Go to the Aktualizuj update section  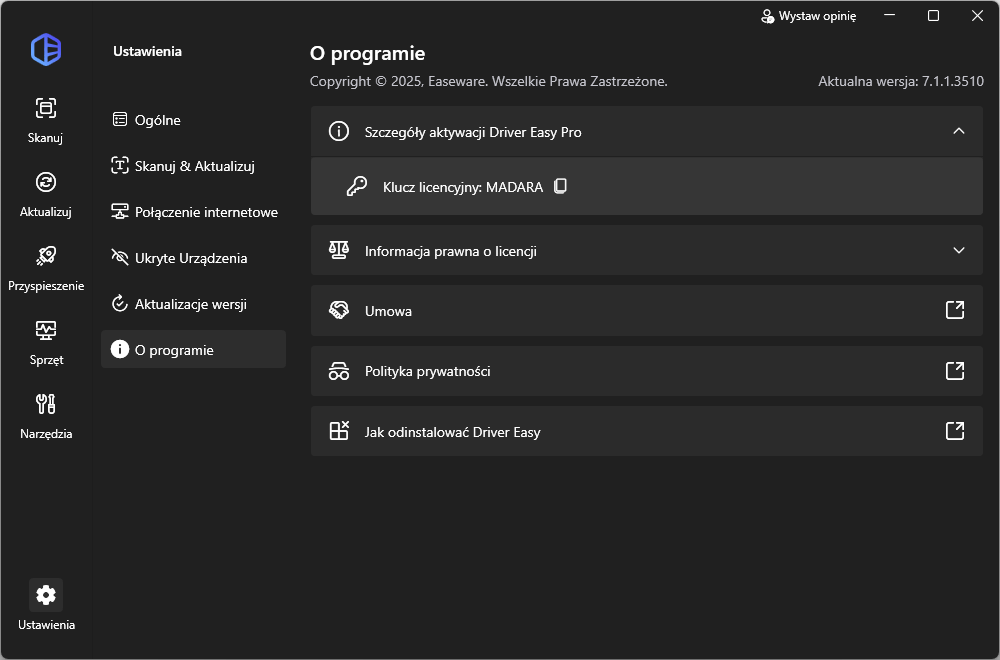coord(45,194)
